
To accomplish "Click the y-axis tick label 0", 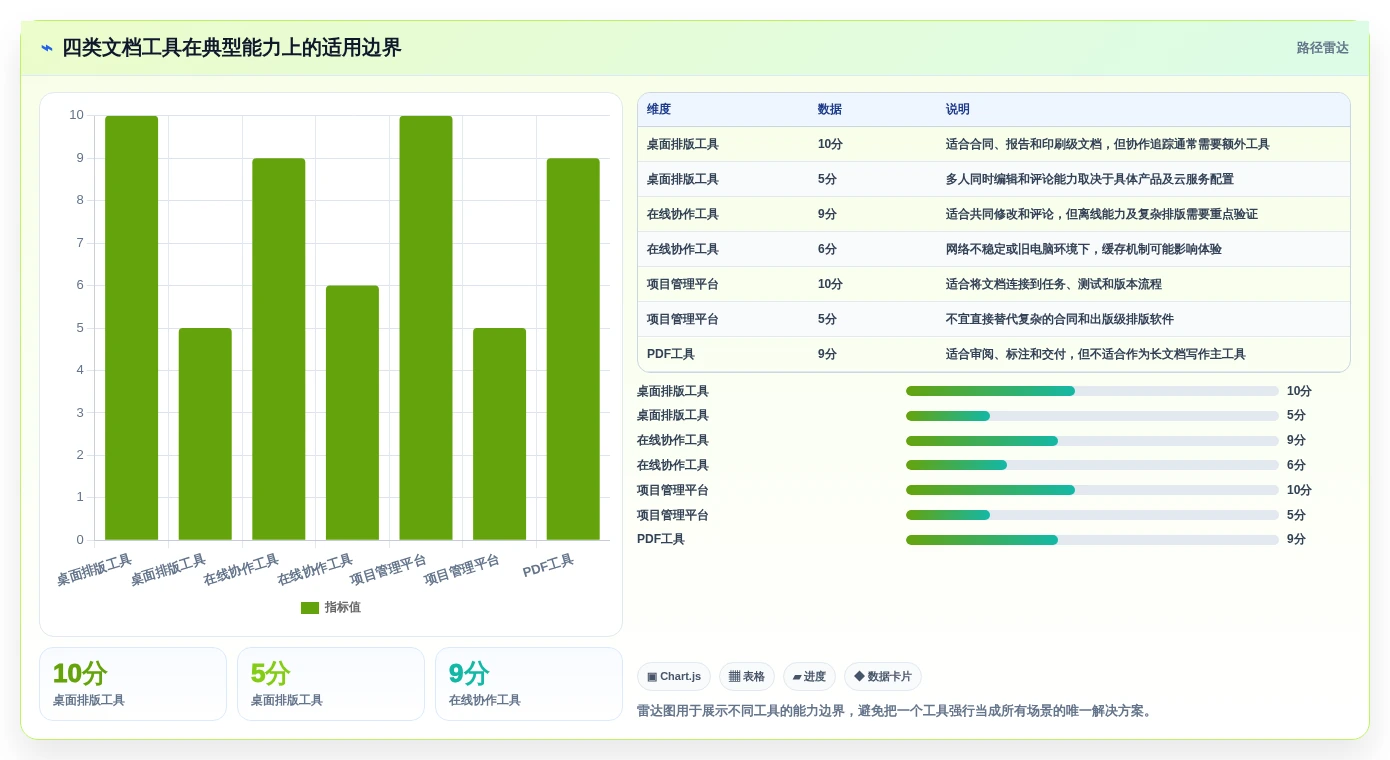I will pos(80,540).
